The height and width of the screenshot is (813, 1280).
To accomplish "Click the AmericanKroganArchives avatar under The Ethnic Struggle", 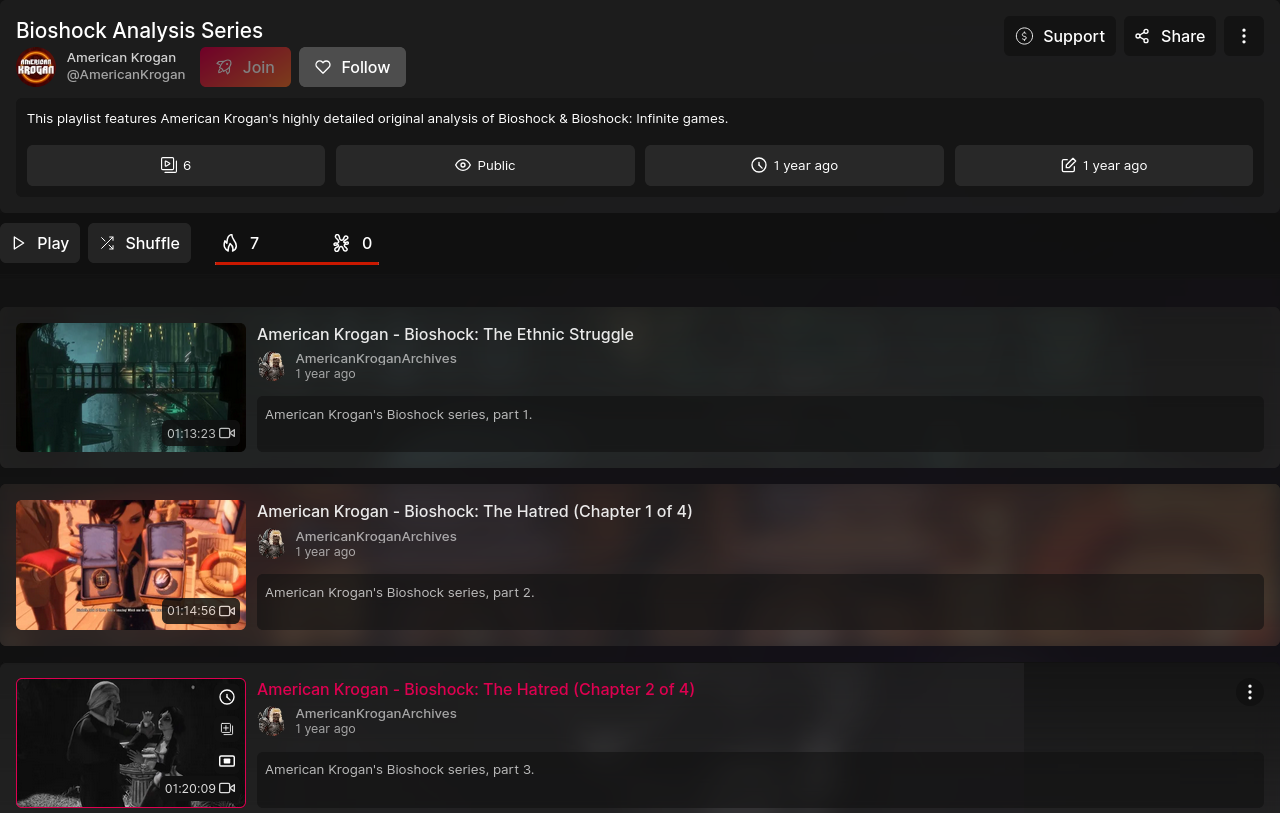I will [x=272, y=366].
